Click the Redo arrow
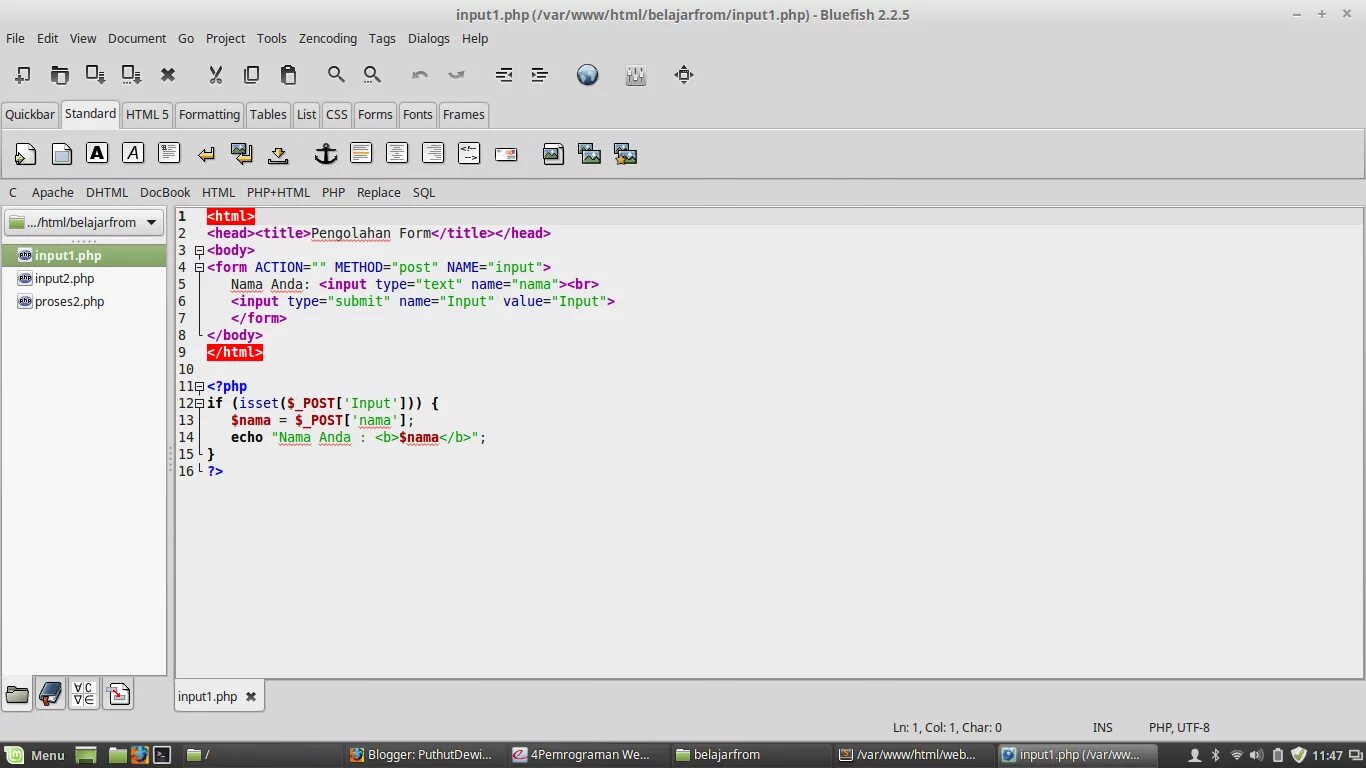The width and height of the screenshot is (1366, 768). (456, 75)
